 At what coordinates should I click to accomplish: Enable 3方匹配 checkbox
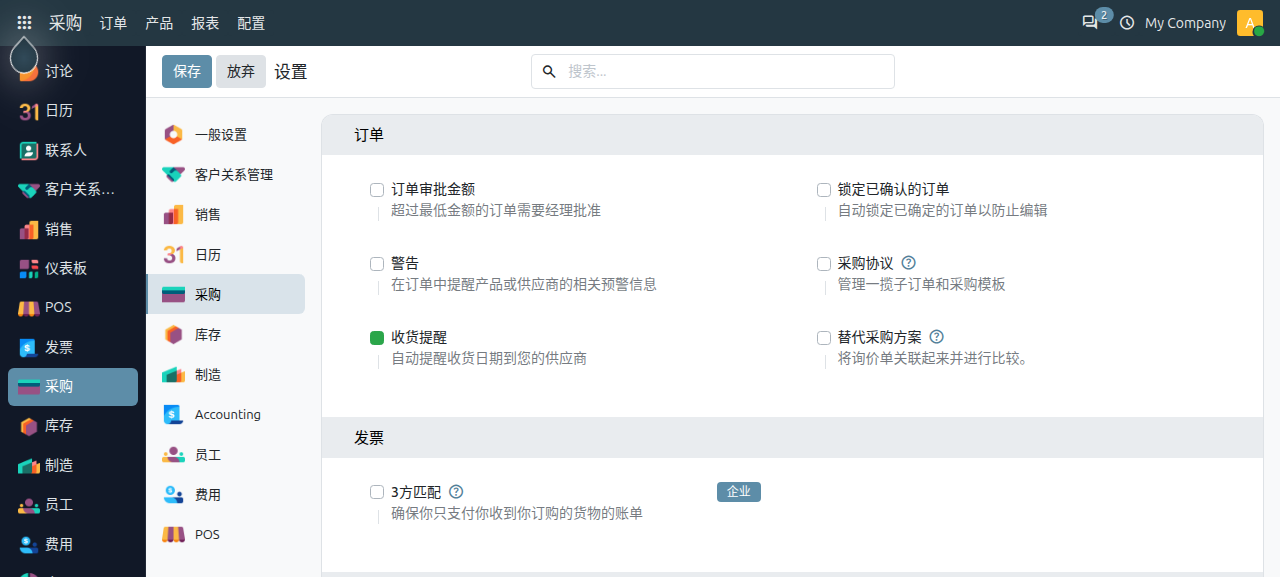pyautogui.click(x=377, y=492)
